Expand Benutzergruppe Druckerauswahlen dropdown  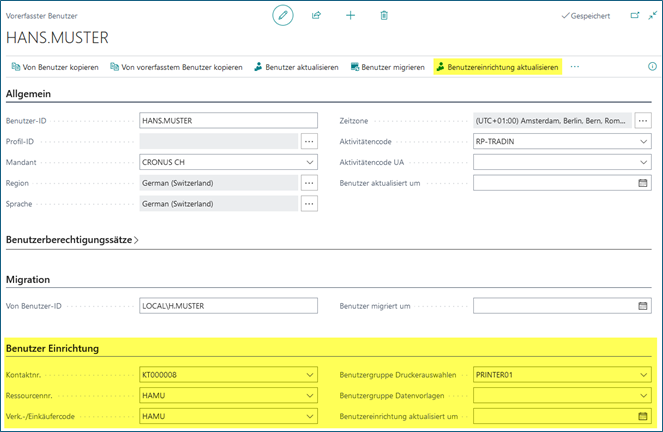point(643,375)
